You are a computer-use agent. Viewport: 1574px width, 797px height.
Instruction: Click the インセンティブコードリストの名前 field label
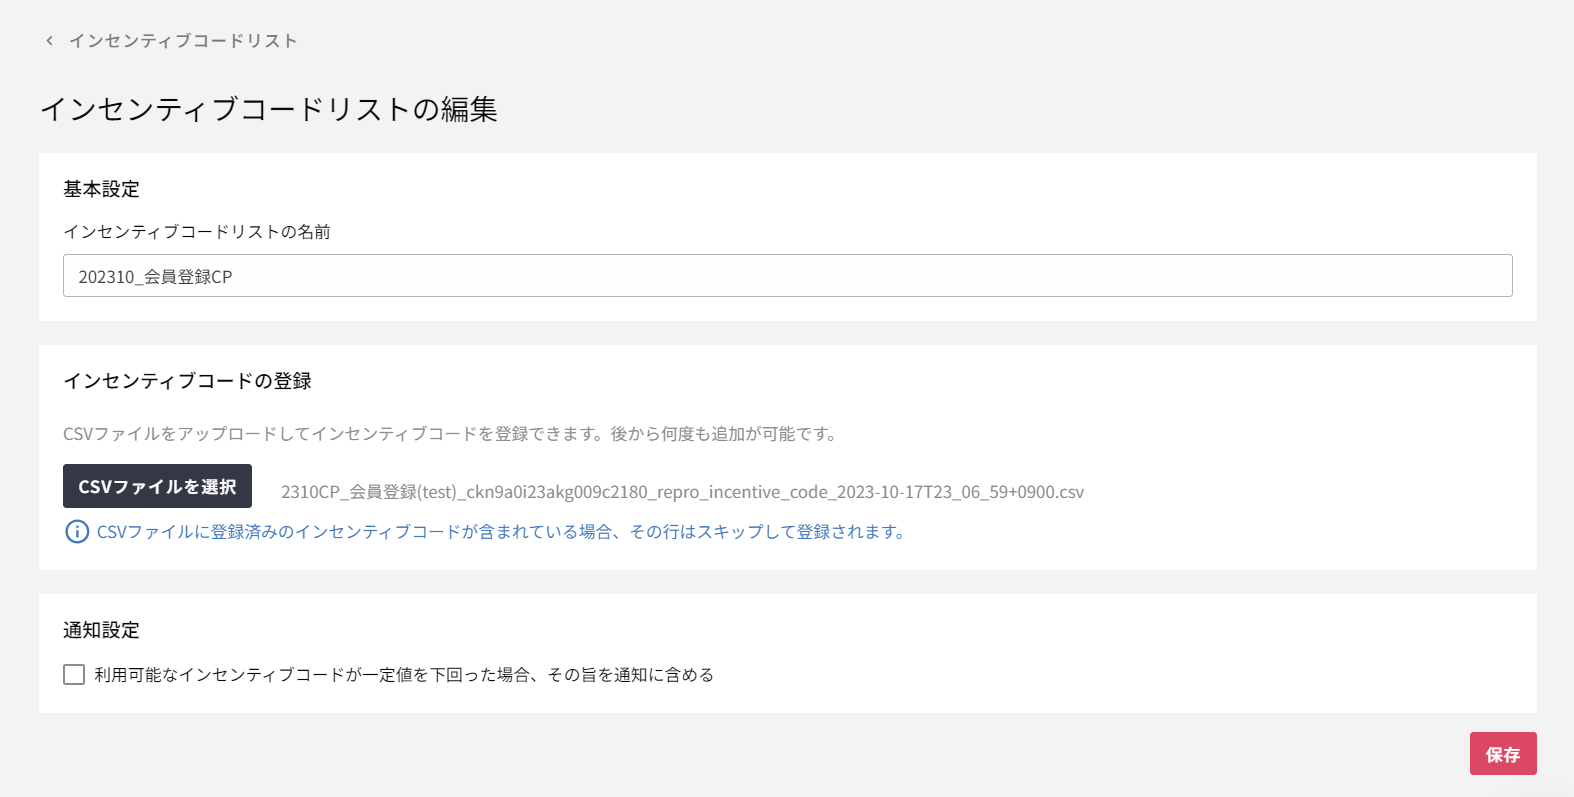pyautogui.click(x=197, y=232)
